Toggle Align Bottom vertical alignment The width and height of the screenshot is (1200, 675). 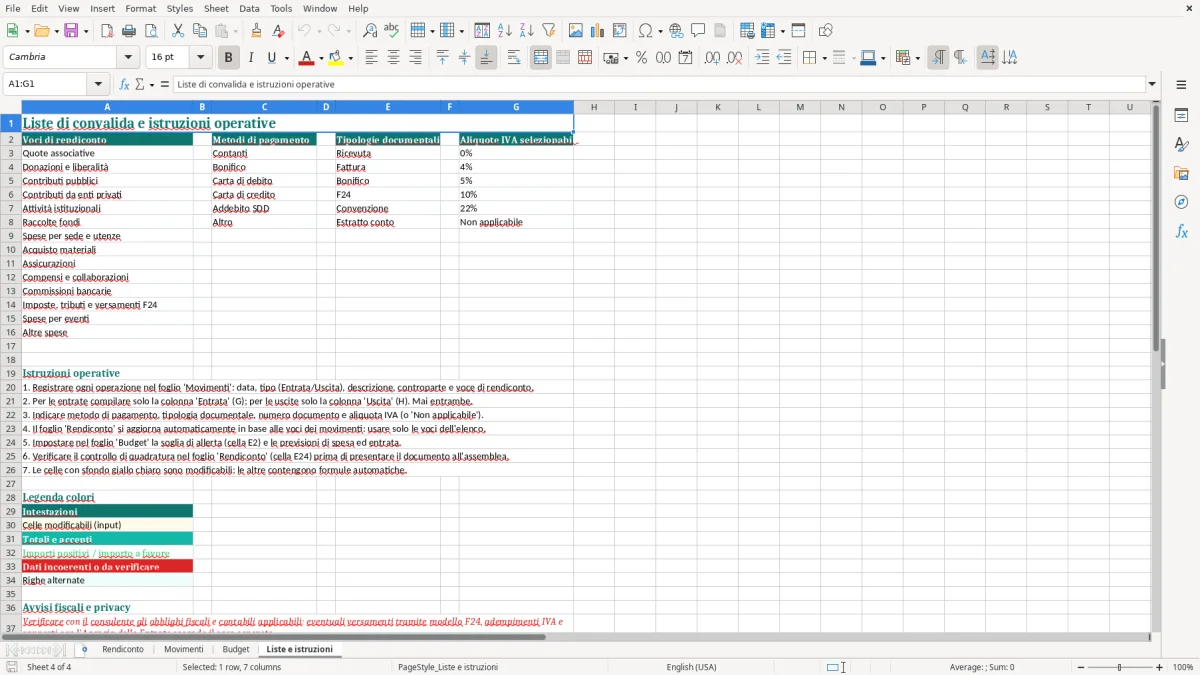click(486, 58)
